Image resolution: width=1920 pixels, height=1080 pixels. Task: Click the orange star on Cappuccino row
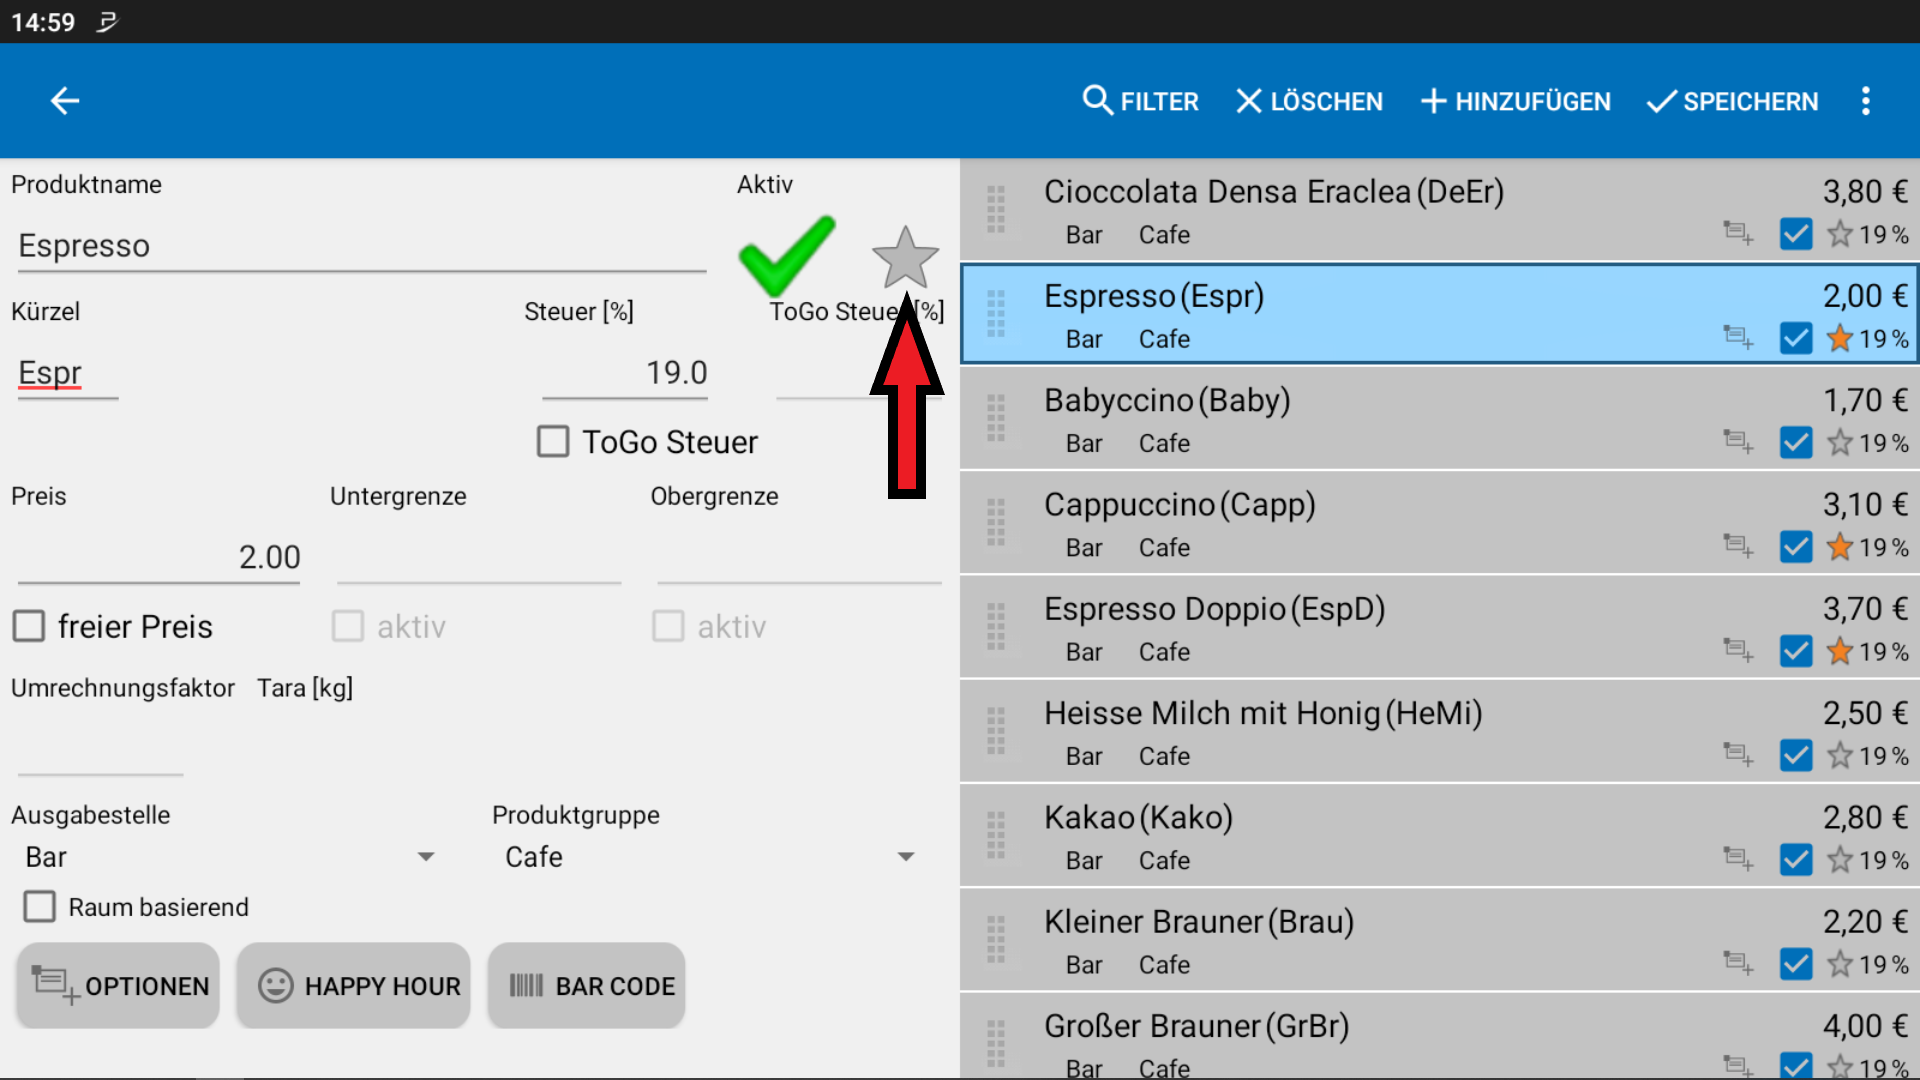tap(1839, 547)
